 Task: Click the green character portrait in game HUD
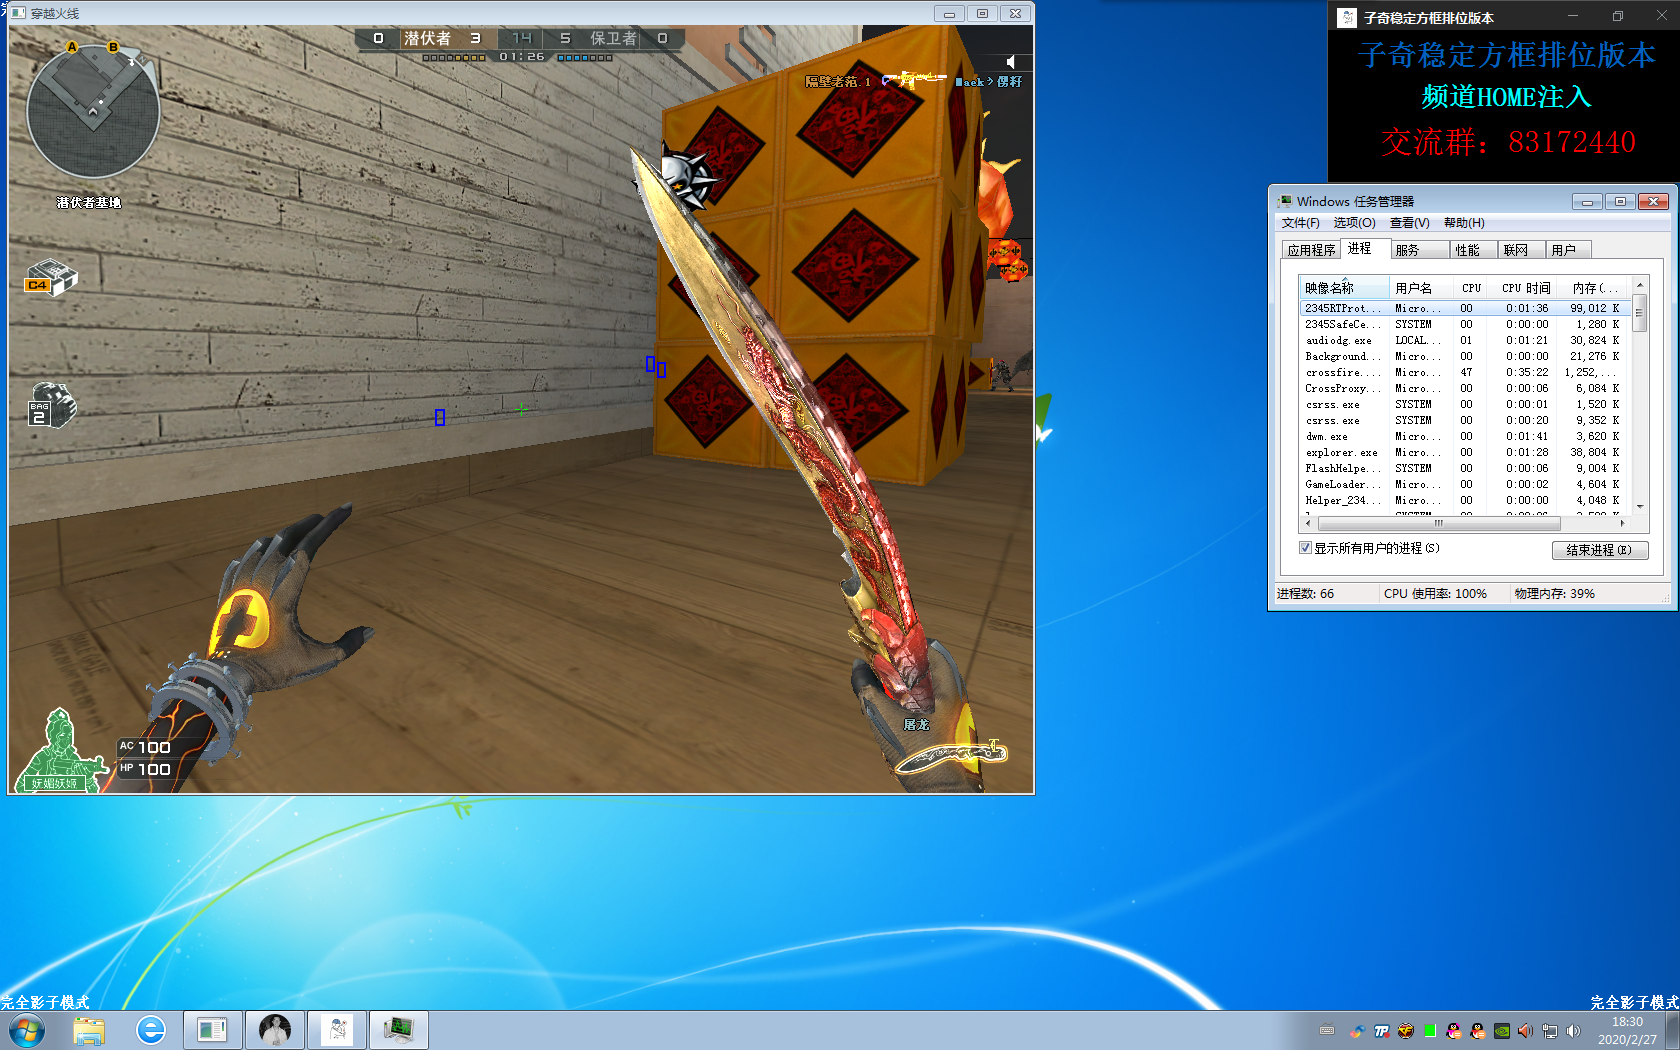tap(60, 750)
